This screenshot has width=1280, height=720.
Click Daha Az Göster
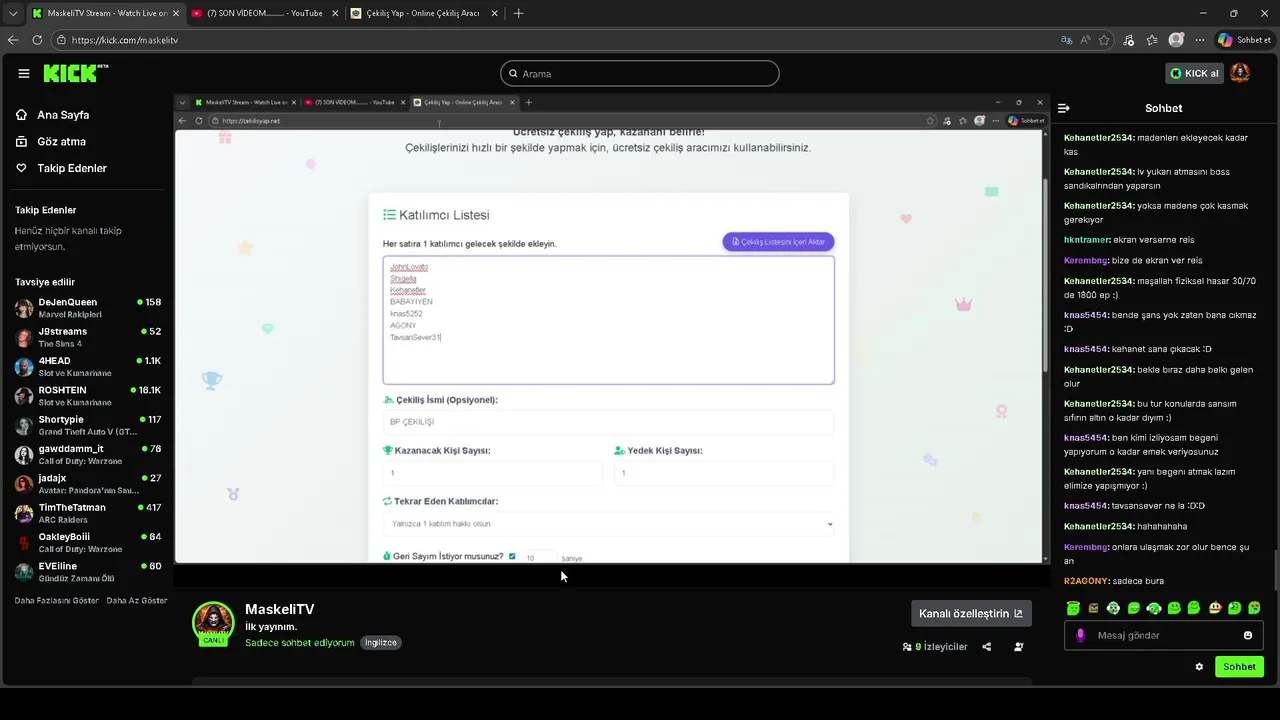pyautogui.click(x=137, y=600)
